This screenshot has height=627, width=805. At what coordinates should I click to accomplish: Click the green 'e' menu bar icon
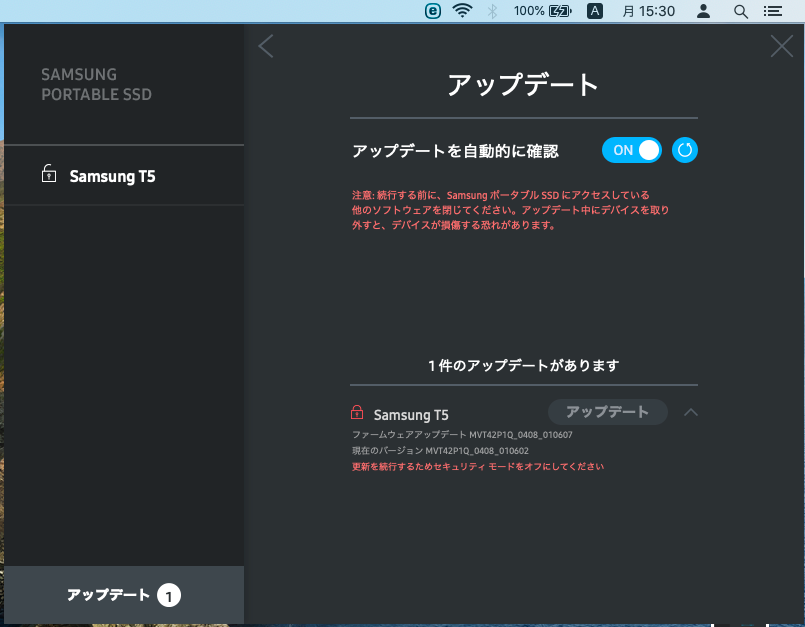point(432,11)
